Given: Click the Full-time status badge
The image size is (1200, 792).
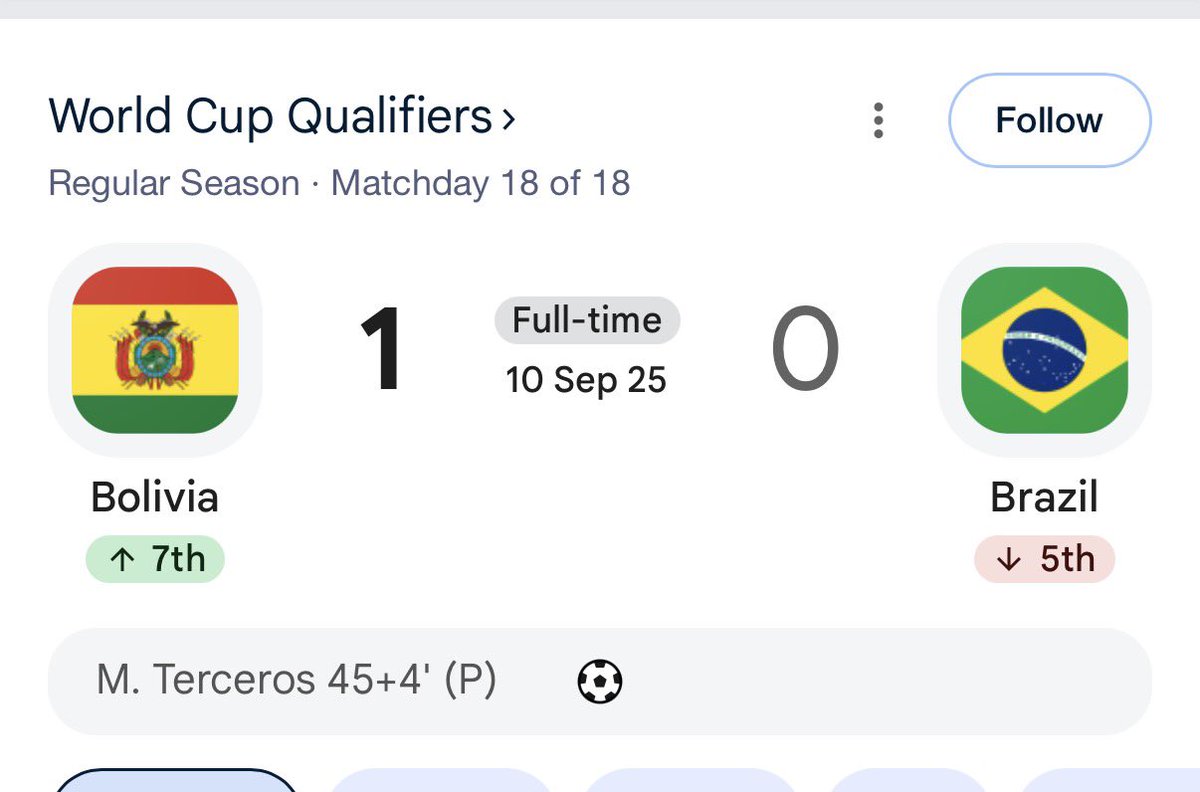Looking at the screenshot, I should [587, 321].
